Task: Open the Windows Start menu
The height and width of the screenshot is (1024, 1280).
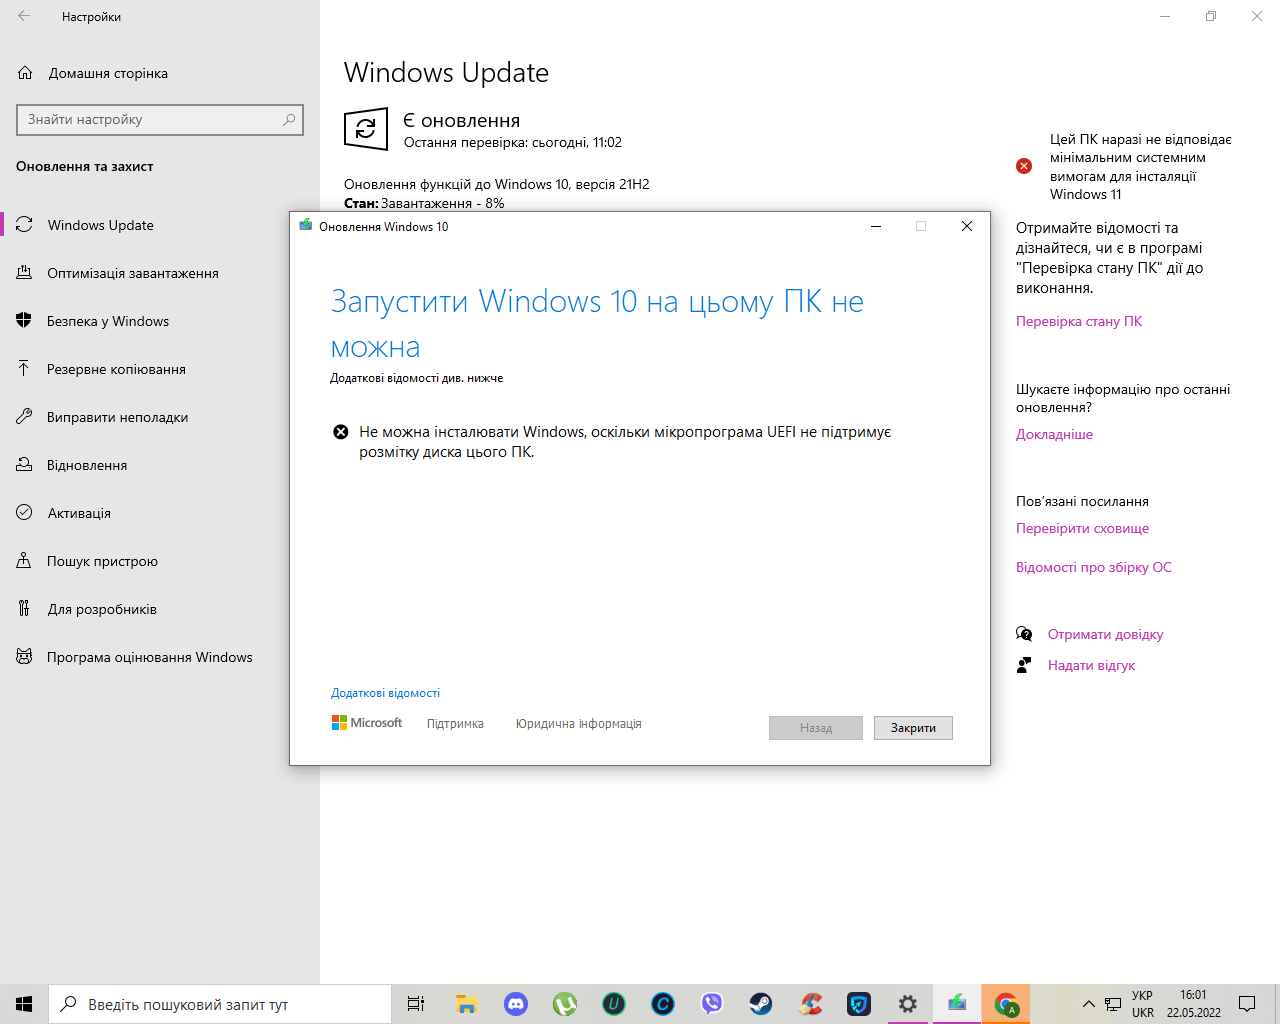Action: (x=24, y=1004)
